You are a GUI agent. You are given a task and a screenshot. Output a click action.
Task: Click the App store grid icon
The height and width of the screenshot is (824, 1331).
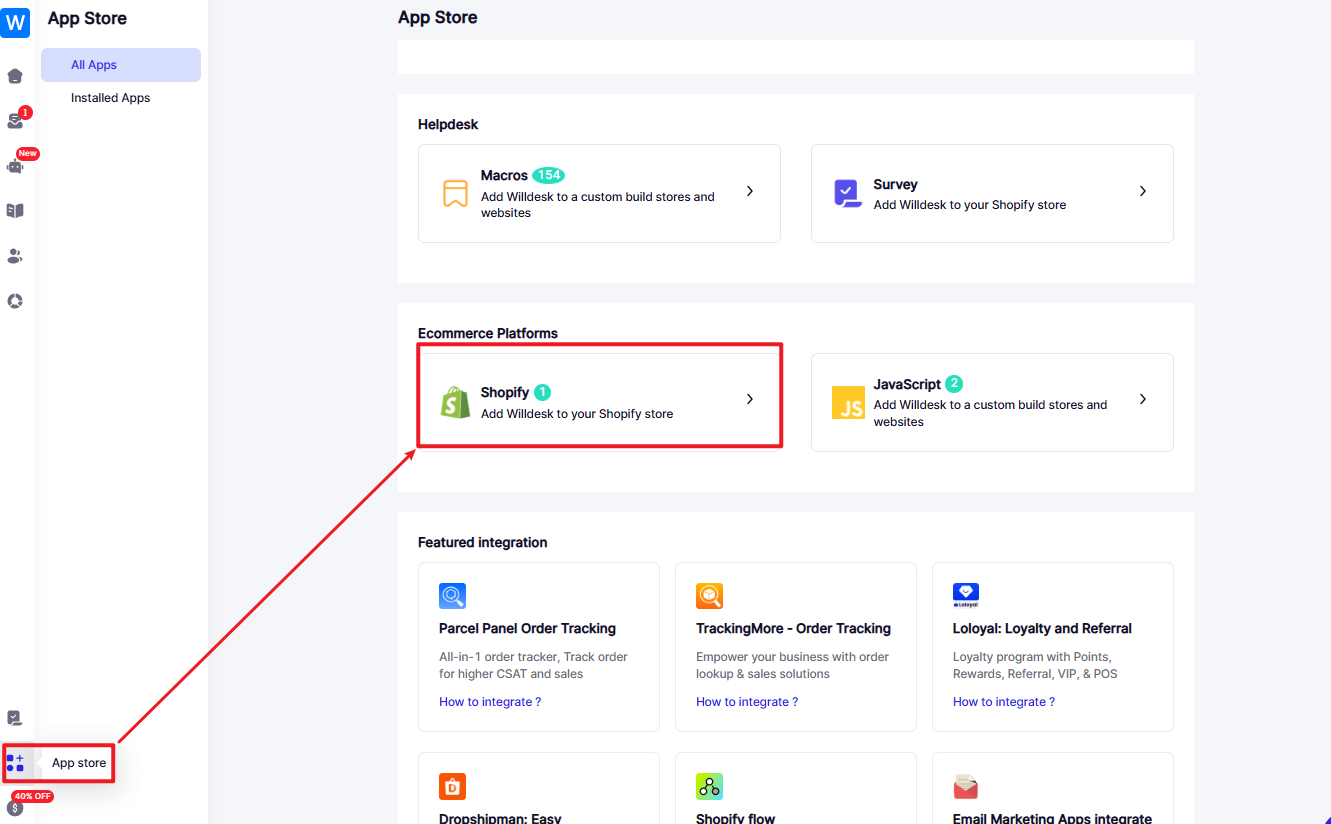[x=15, y=763]
